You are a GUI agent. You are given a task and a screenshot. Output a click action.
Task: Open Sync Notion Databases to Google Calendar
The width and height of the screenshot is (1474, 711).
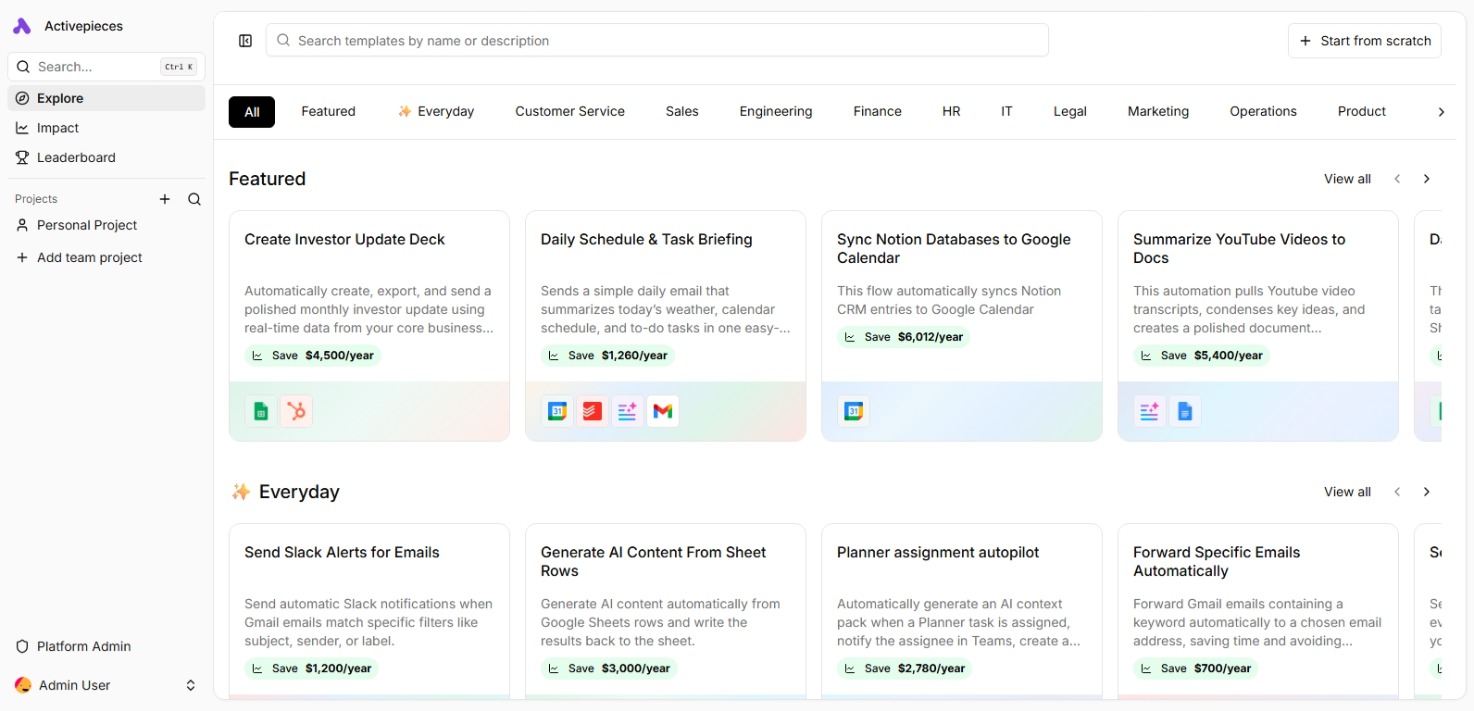962,326
